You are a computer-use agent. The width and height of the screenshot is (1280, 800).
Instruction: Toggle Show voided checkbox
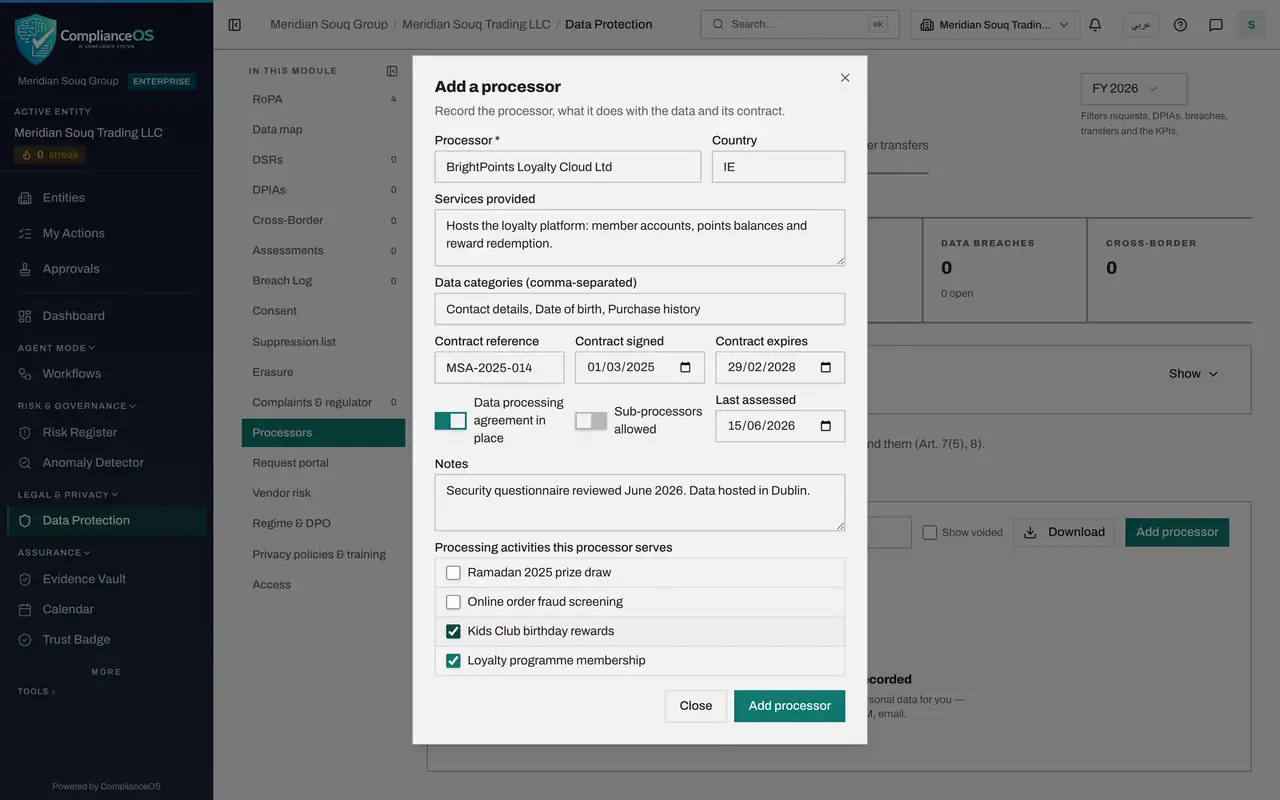pos(930,533)
